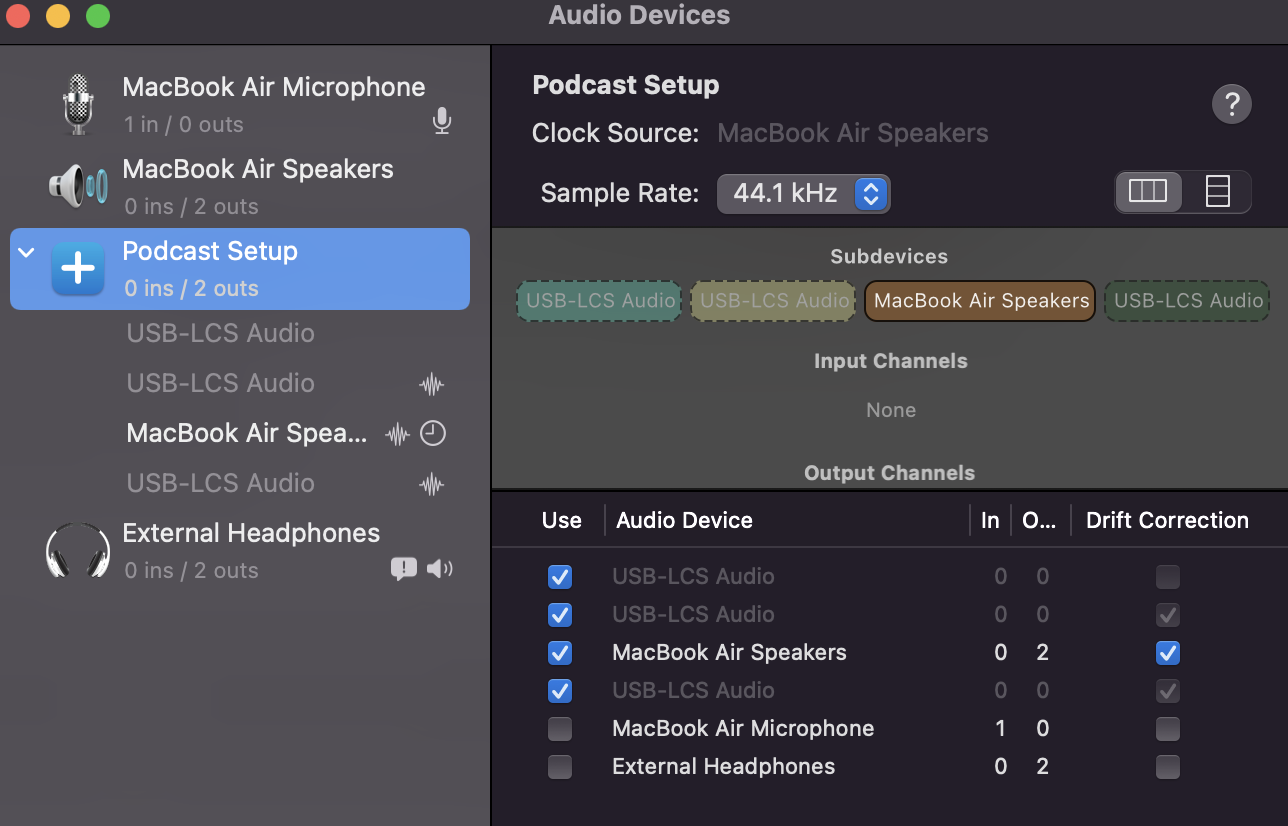Viewport: 1288px width, 826px height.
Task: Click the Audio Device column header
Action: (685, 521)
